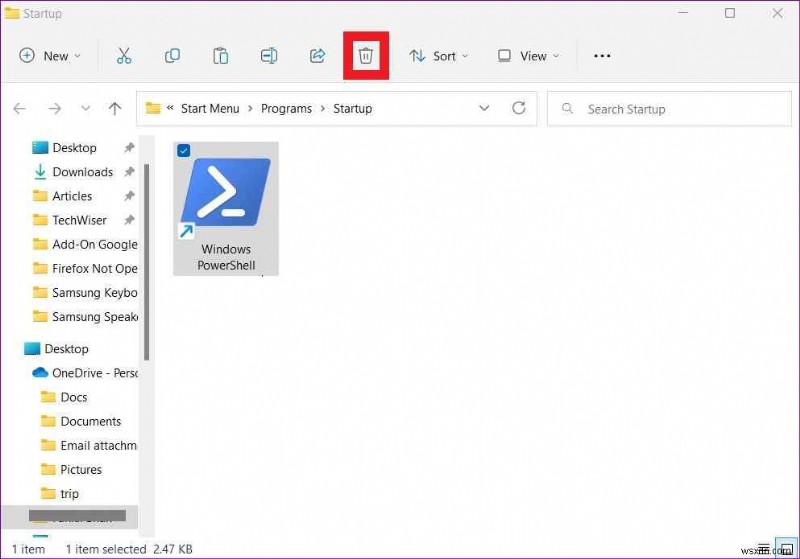Select the Desktop root tree node
The height and width of the screenshot is (559, 800).
click(66, 349)
